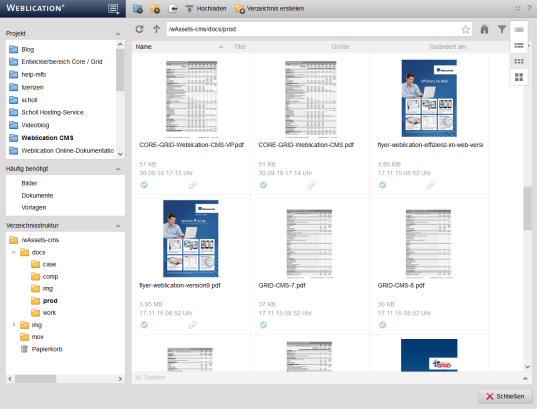
Task: Click the back arrow icon in toolbar
Action: coord(173,9)
